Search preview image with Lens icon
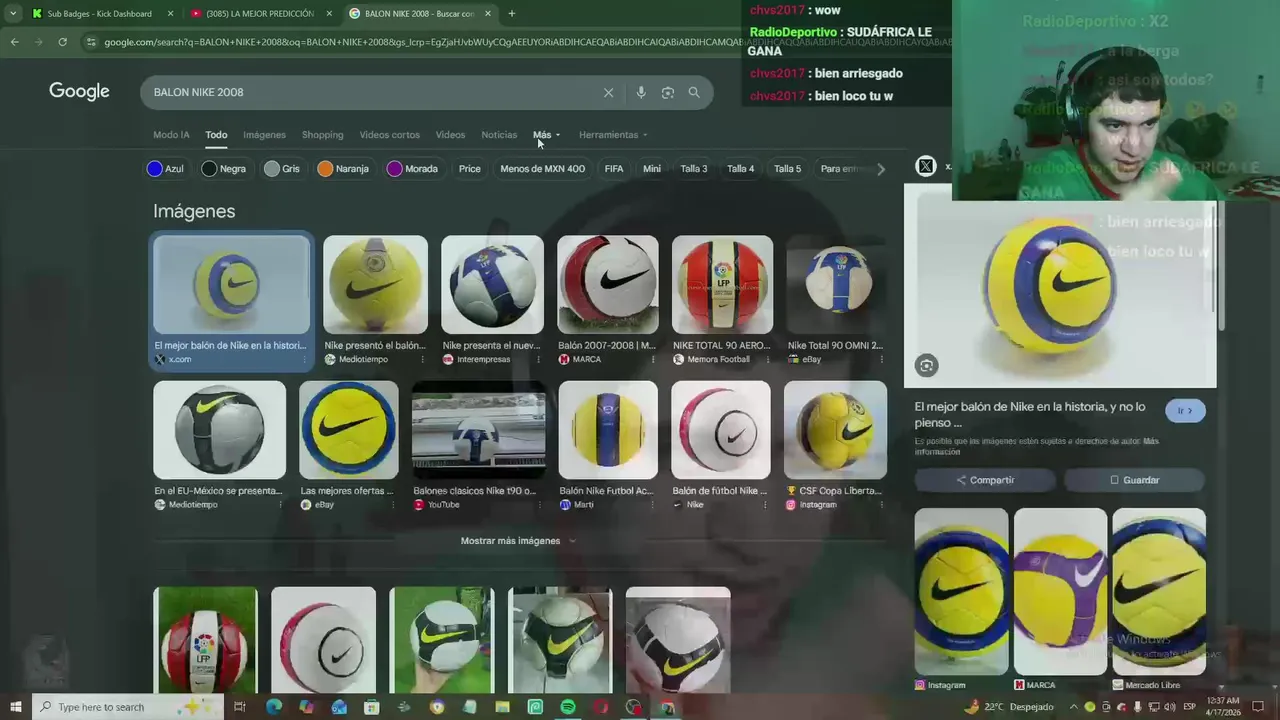This screenshot has height=720, width=1280. [x=927, y=366]
